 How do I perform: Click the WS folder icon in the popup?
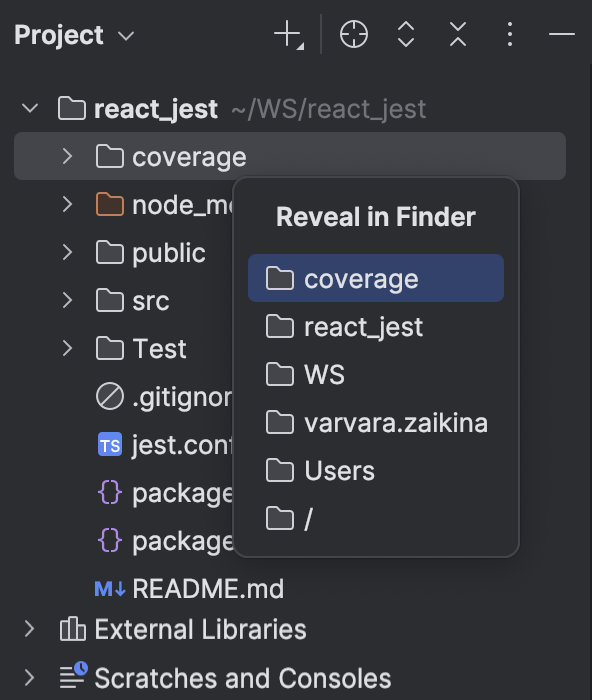[280, 374]
